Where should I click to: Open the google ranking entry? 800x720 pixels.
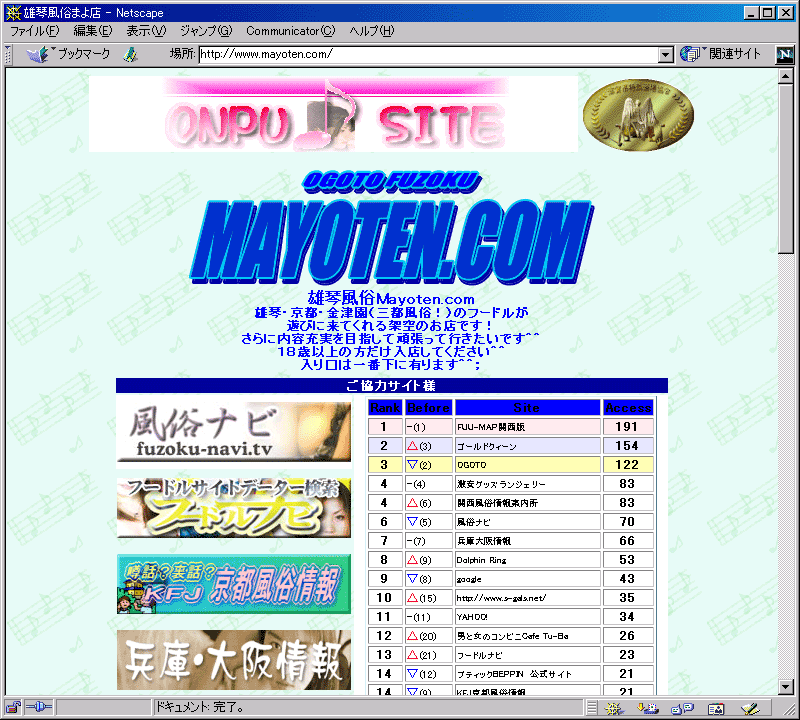click(469, 579)
